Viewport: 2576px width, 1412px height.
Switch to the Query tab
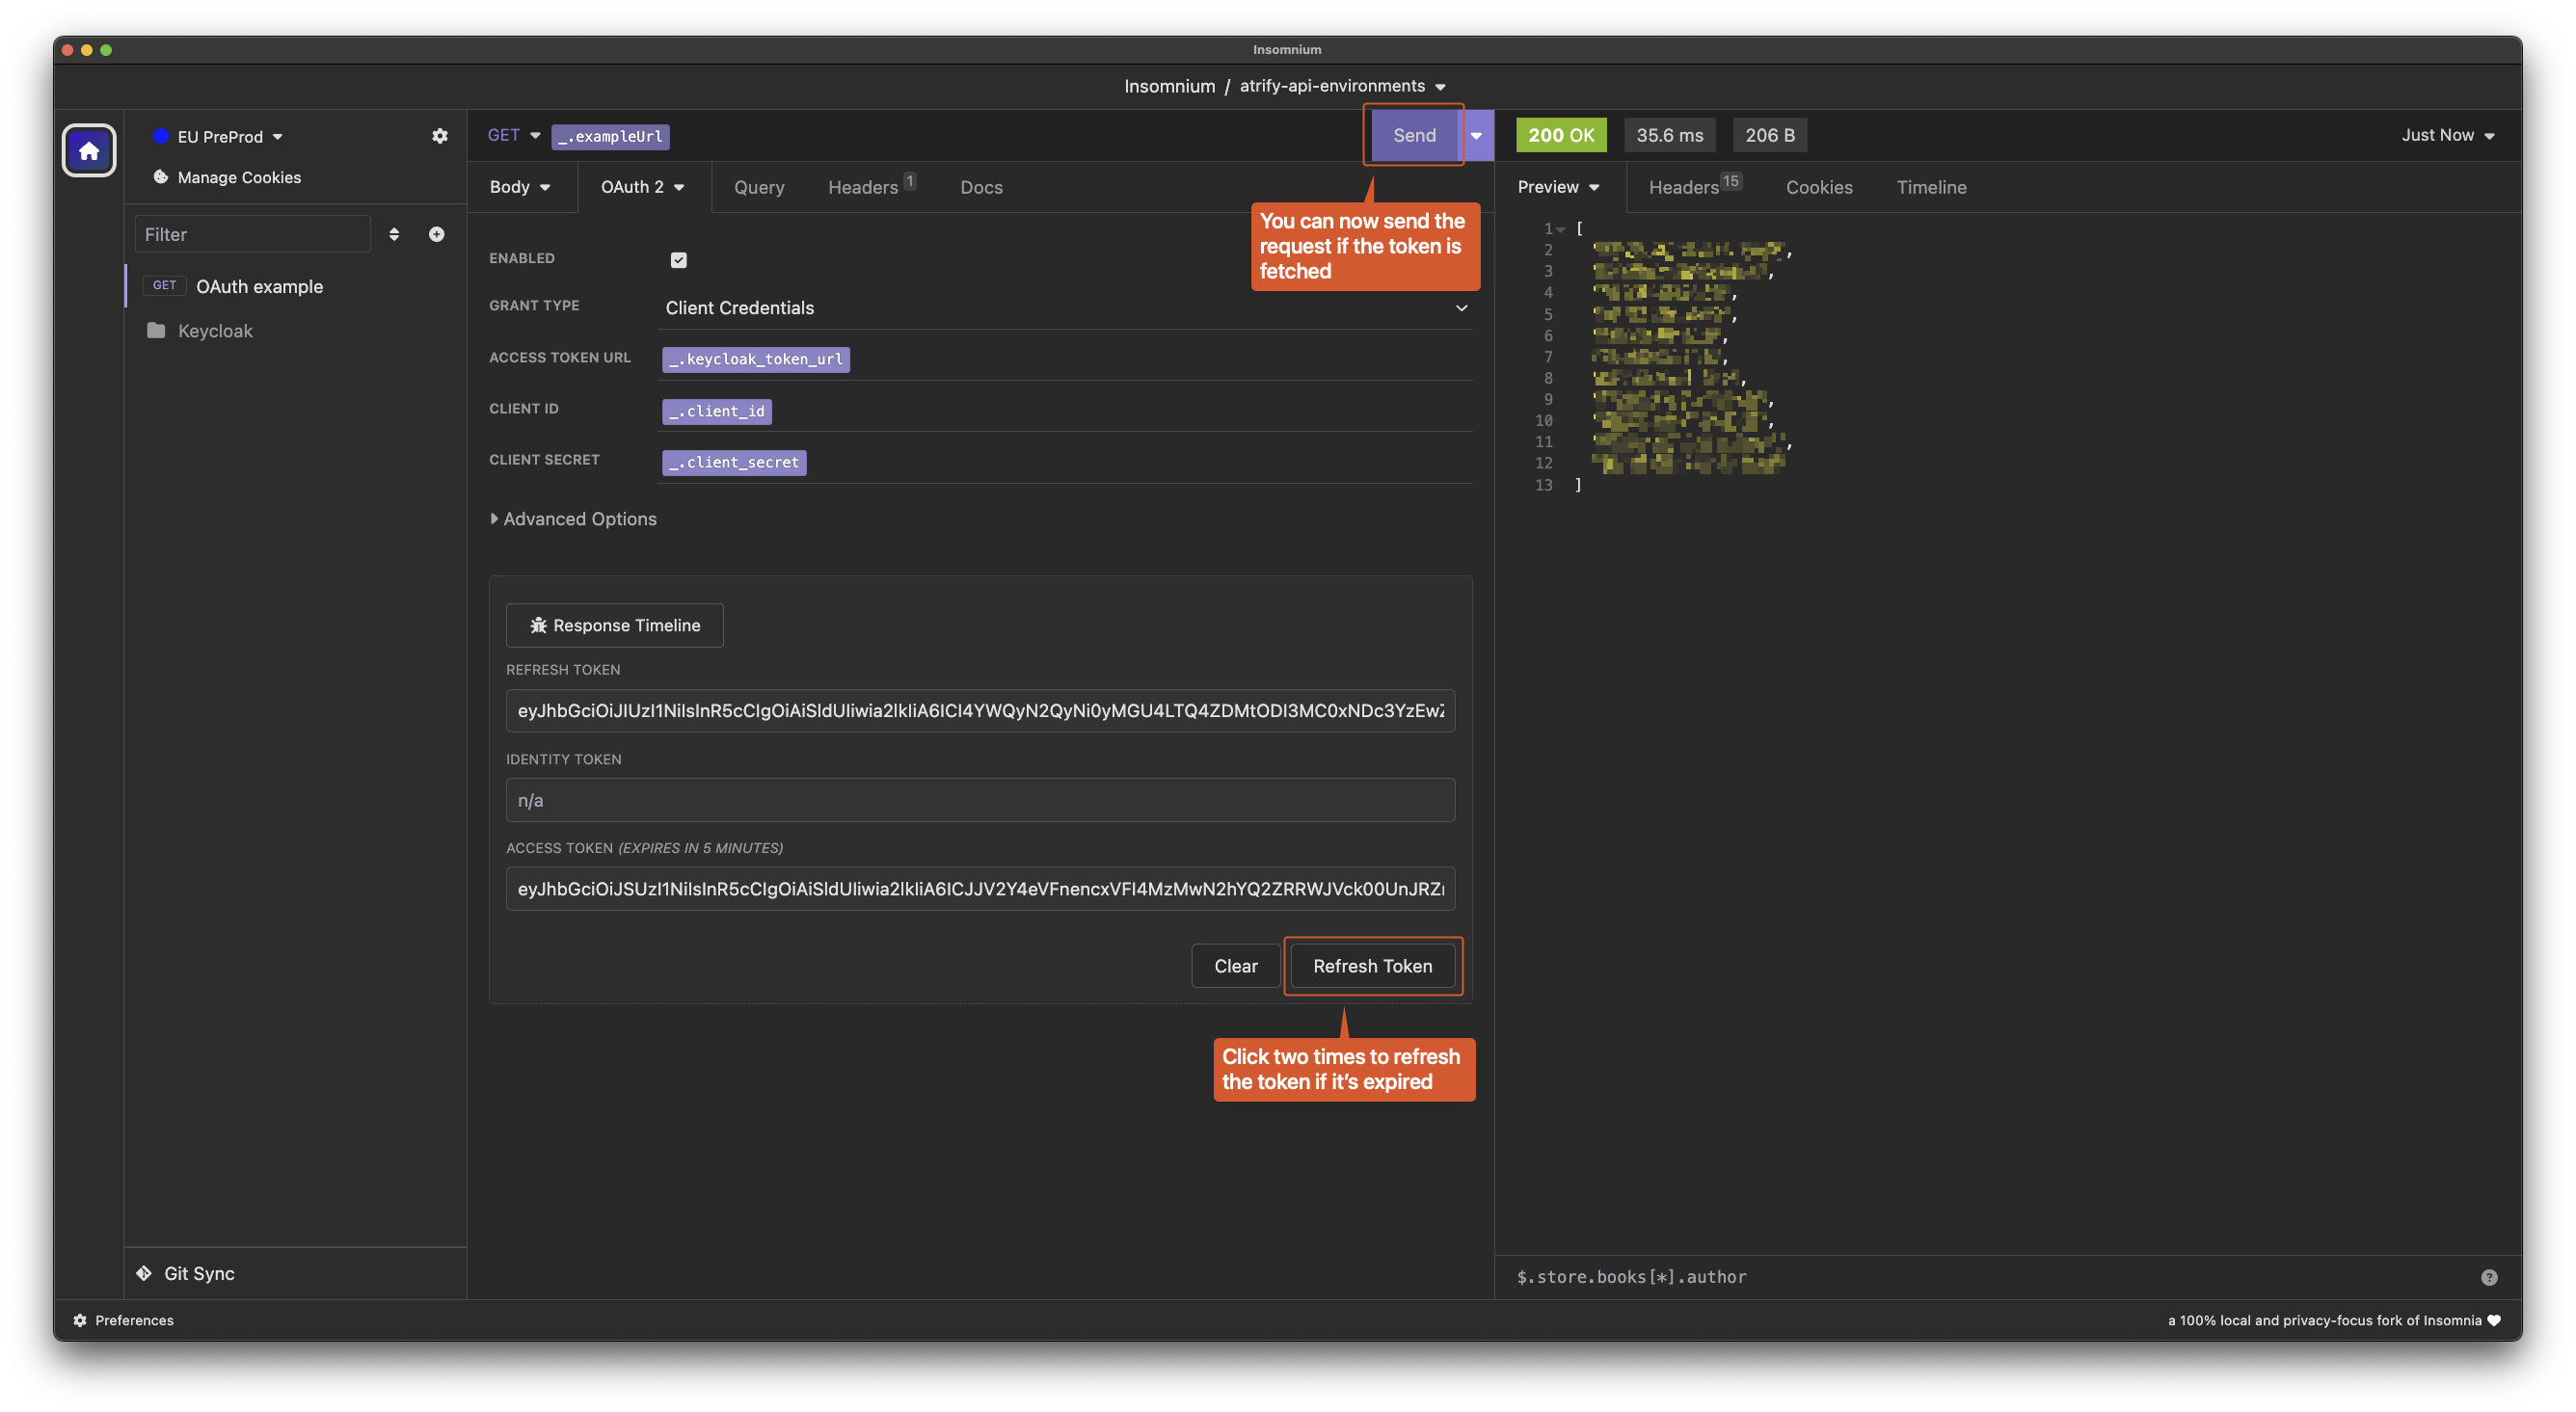click(758, 187)
